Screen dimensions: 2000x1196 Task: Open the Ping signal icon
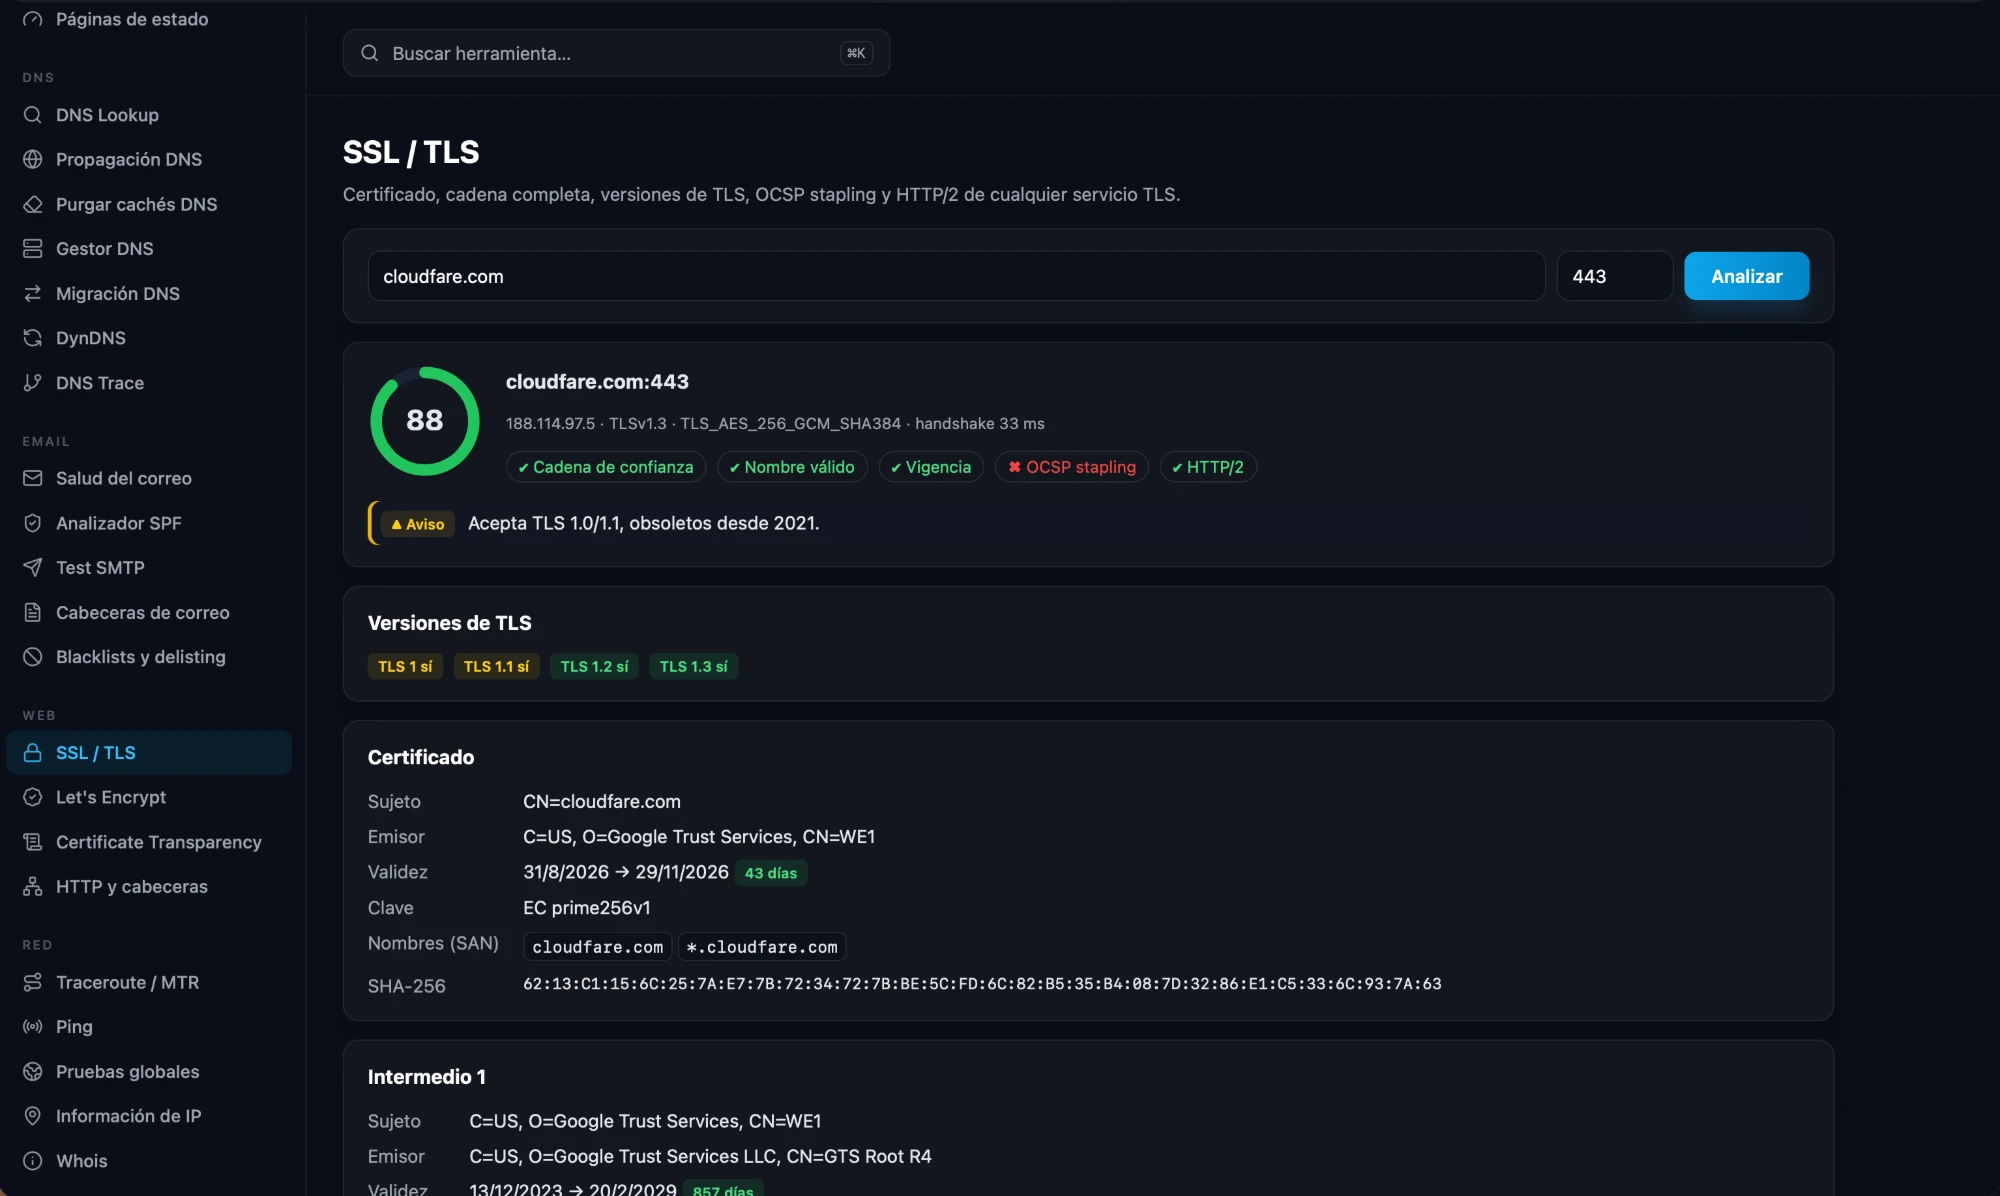[33, 1026]
